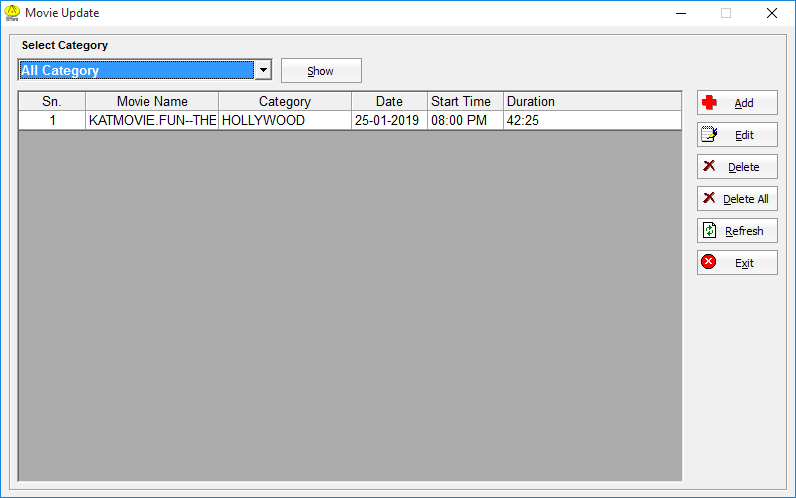The height and width of the screenshot is (498, 796).
Task: Select the HOLLYWOOD category cell
Action: tap(285, 120)
